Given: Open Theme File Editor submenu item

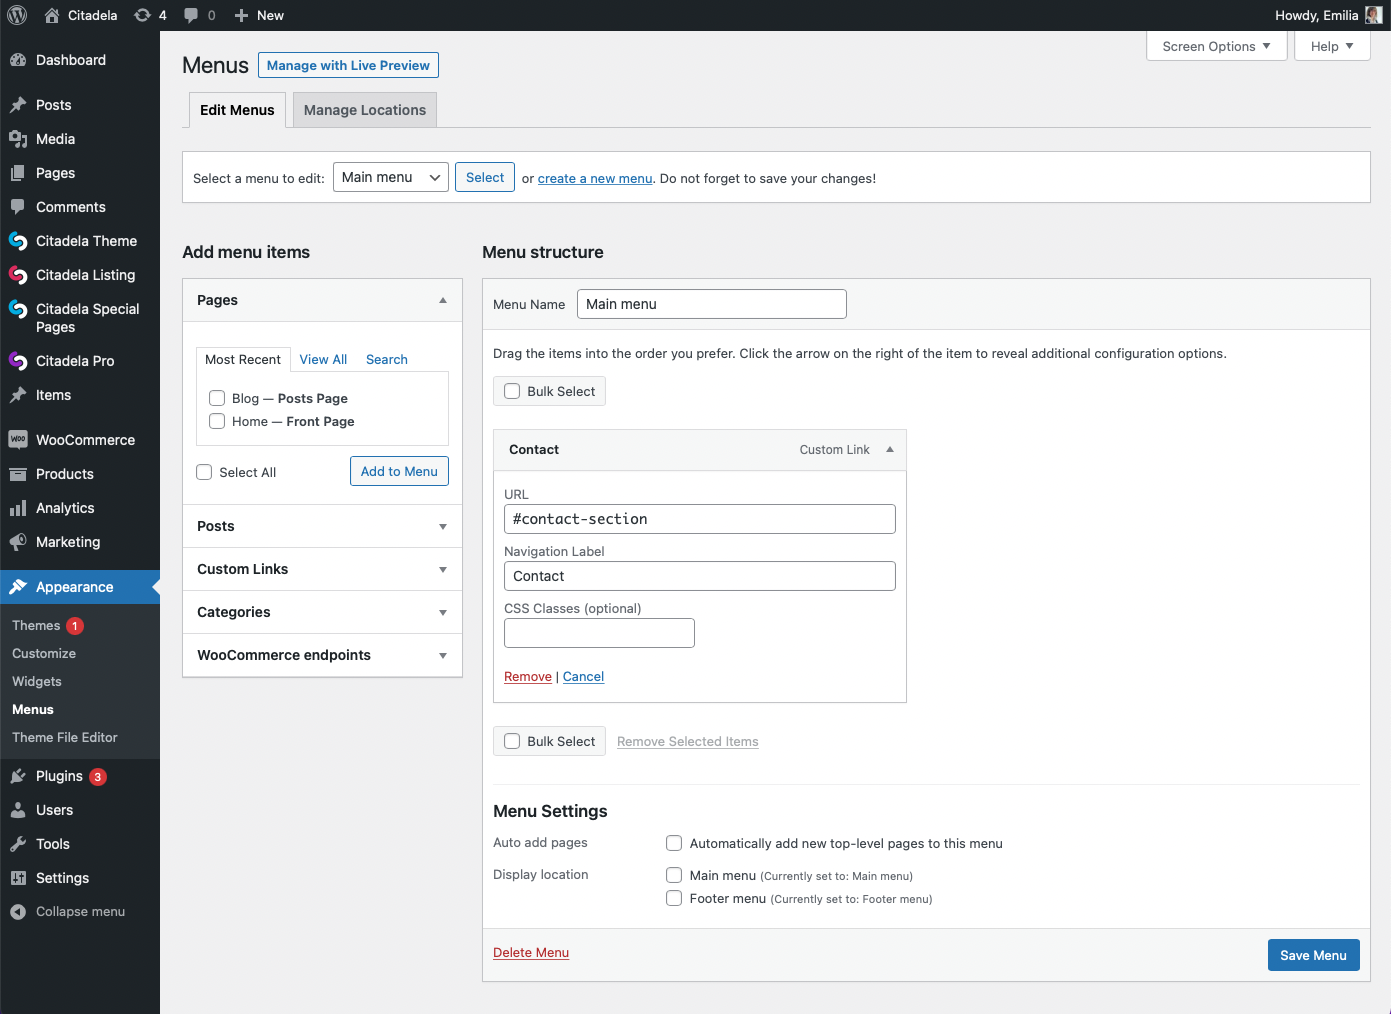Looking at the screenshot, I should point(65,737).
